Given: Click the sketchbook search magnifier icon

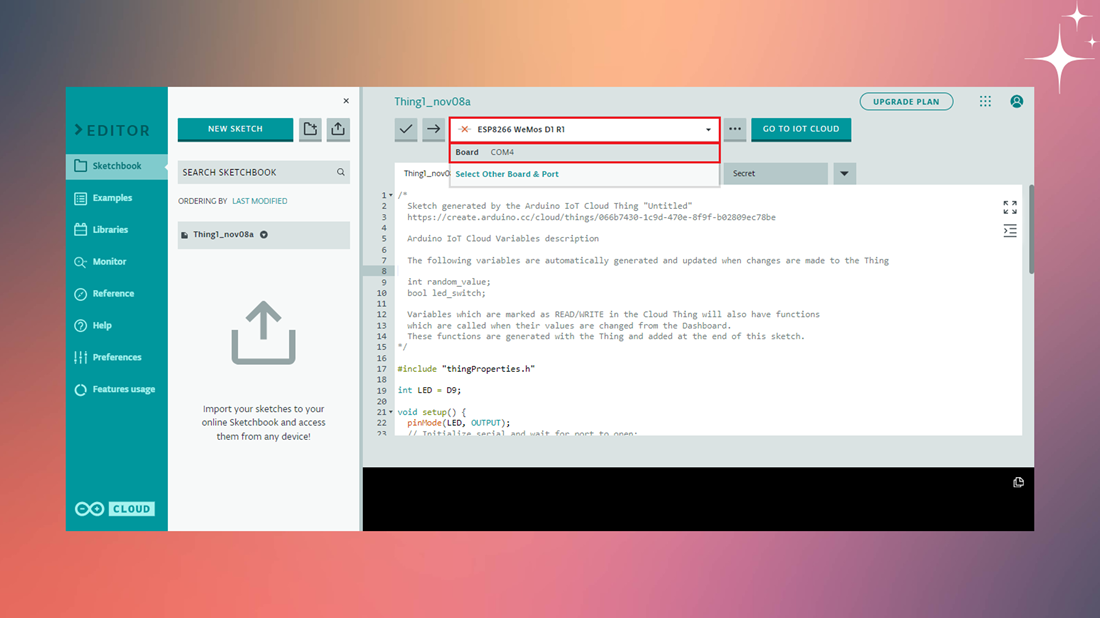Looking at the screenshot, I should click(x=341, y=172).
